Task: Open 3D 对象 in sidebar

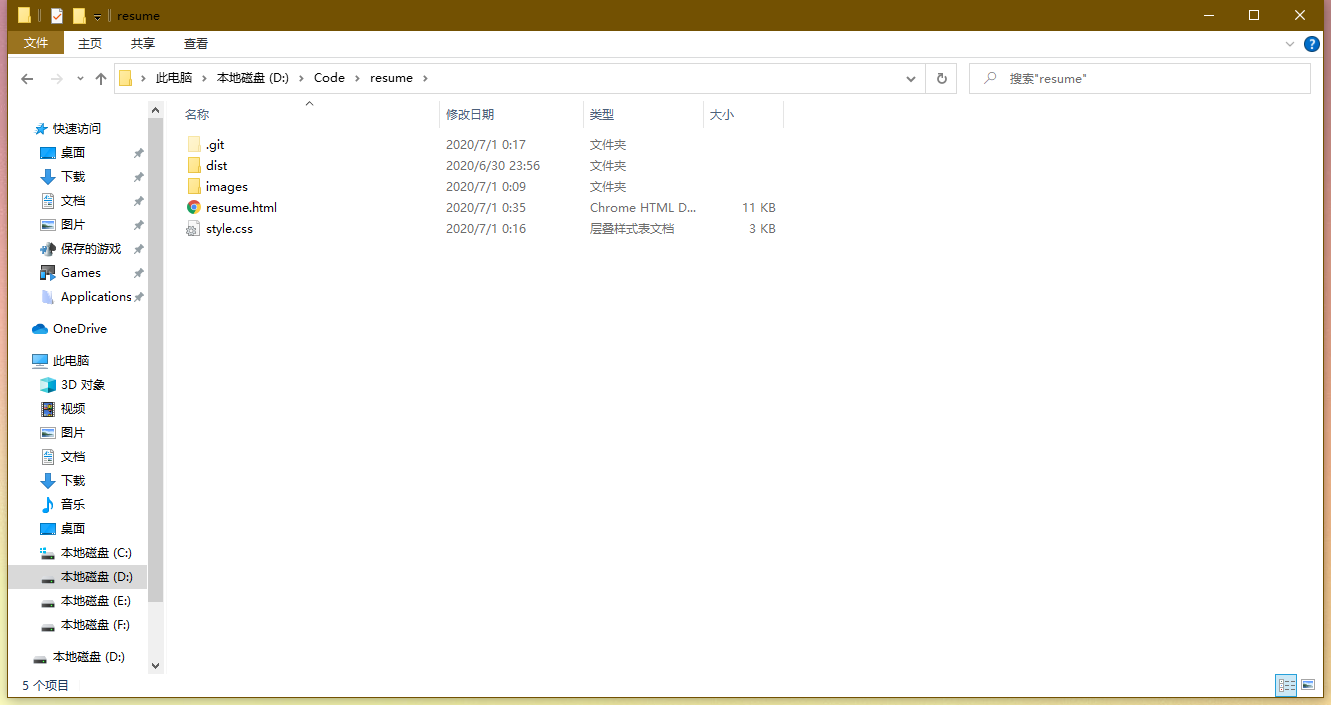Action: tap(82, 385)
